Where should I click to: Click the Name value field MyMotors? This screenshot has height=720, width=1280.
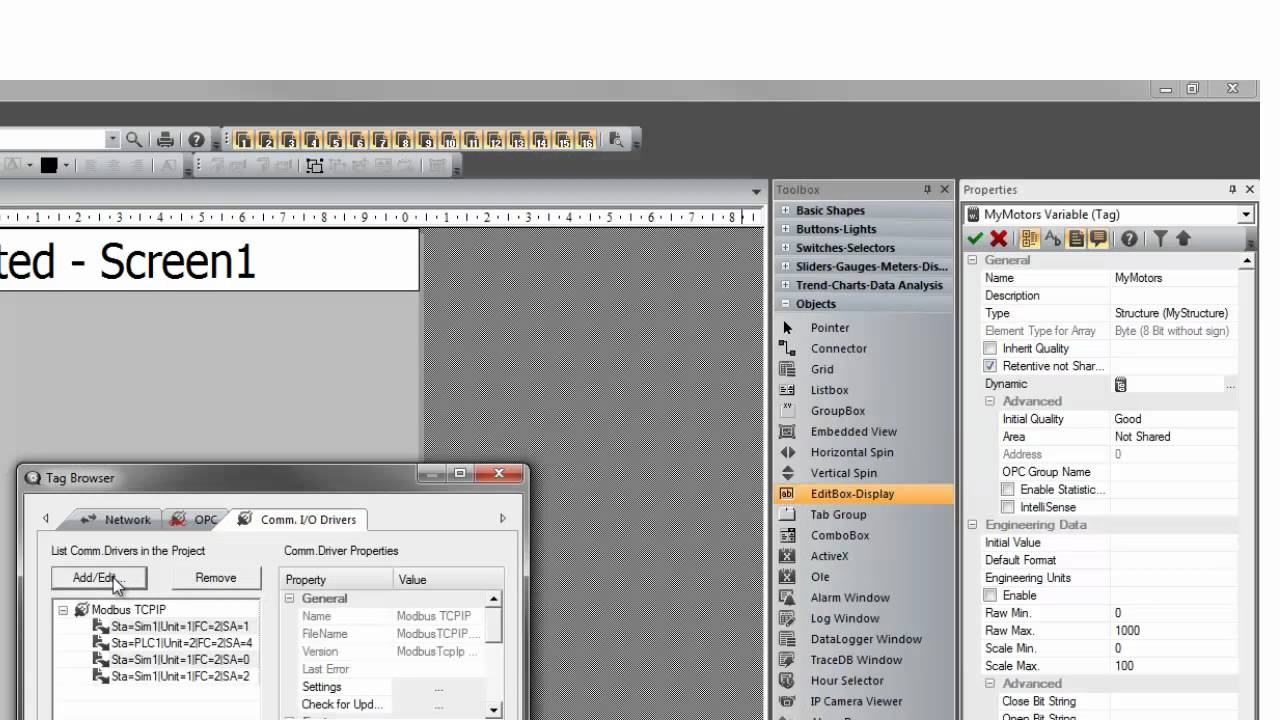click(x=1174, y=278)
